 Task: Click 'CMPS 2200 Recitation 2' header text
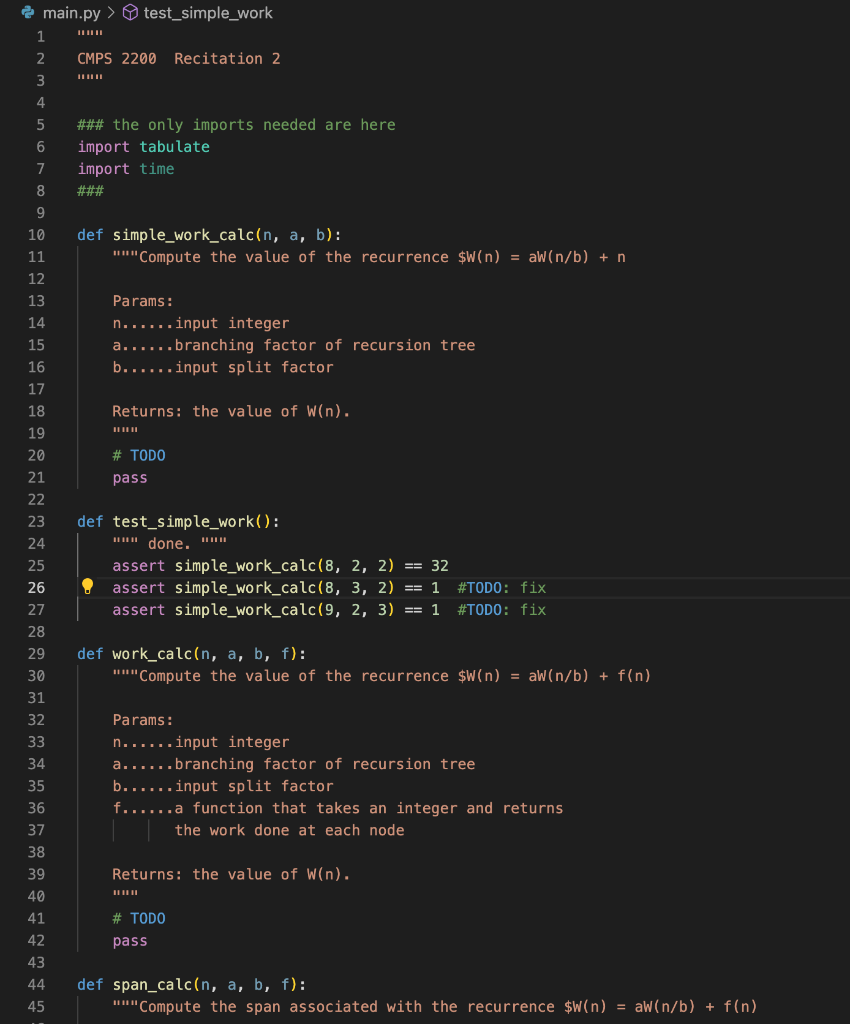click(x=179, y=59)
